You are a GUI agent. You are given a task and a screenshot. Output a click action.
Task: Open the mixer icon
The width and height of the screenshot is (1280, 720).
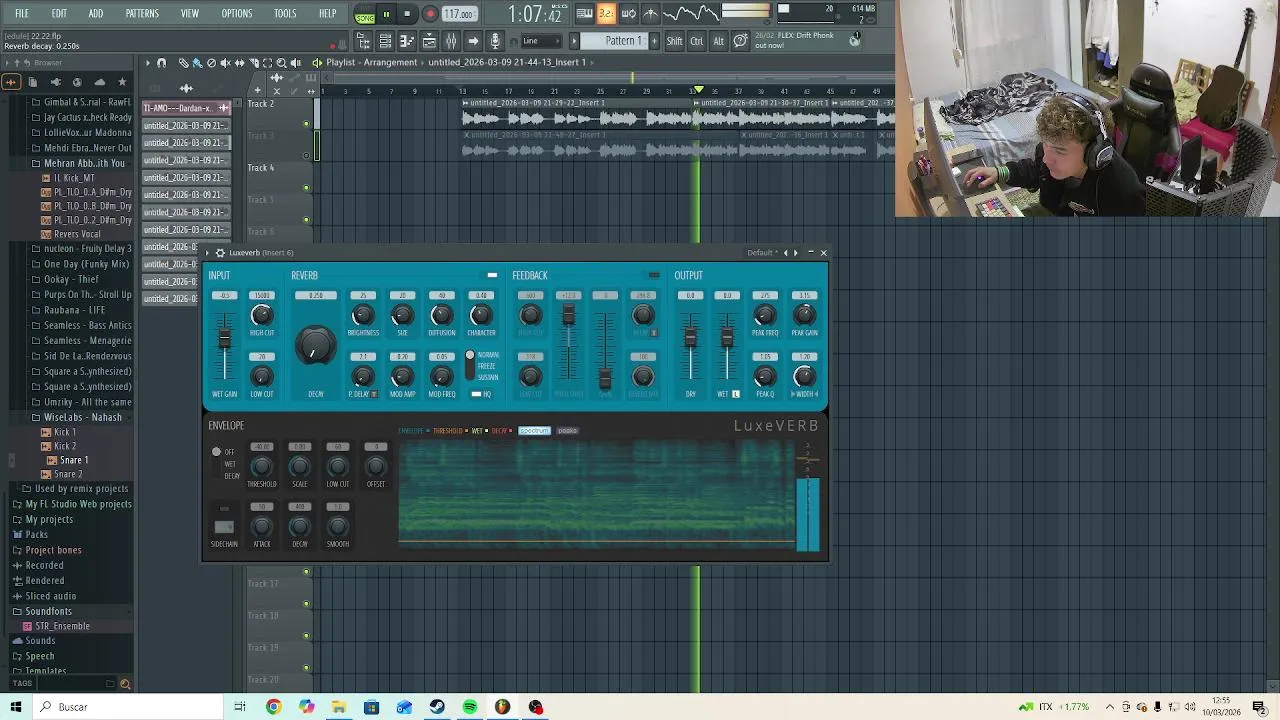(451, 41)
